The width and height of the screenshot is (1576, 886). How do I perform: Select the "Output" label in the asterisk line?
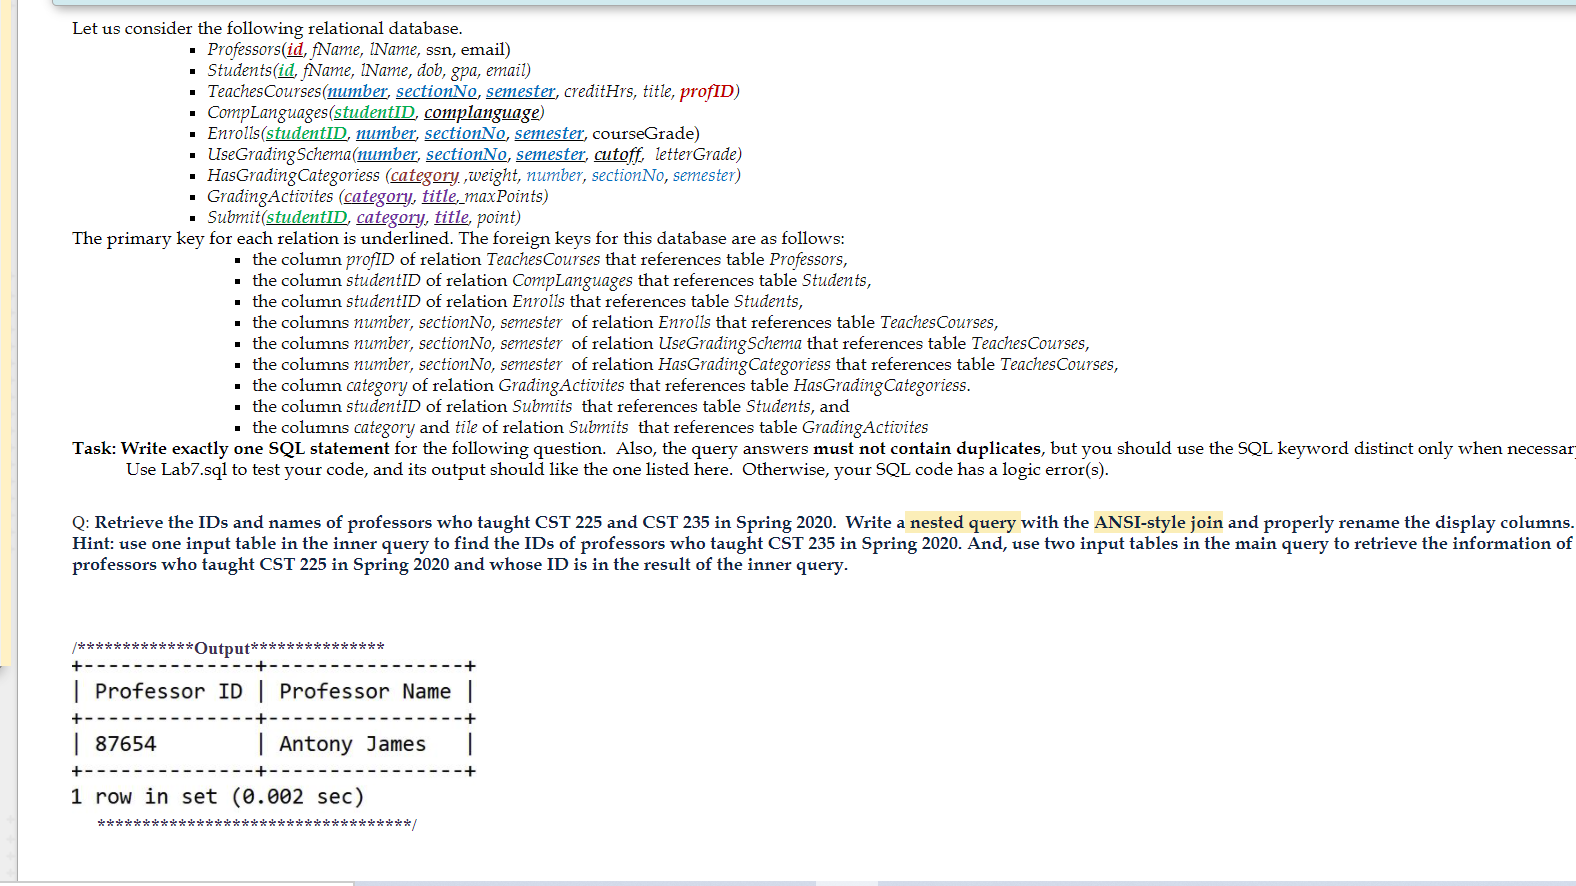coord(222,648)
